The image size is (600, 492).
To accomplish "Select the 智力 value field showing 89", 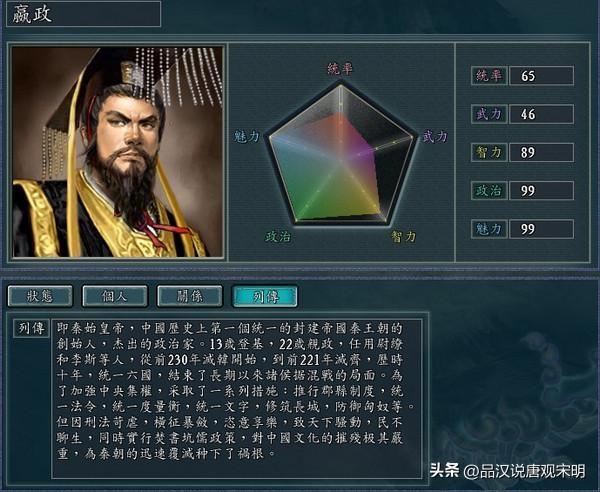I will tap(541, 152).
